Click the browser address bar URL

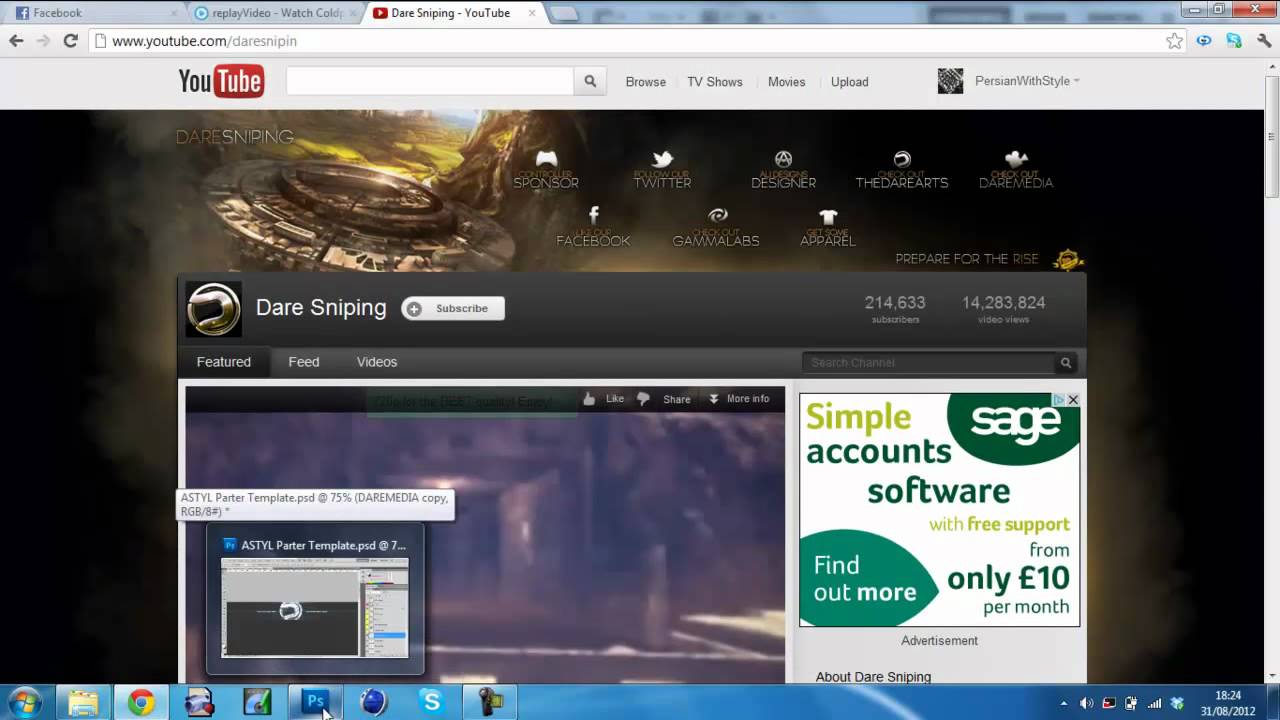click(x=204, y=41)
